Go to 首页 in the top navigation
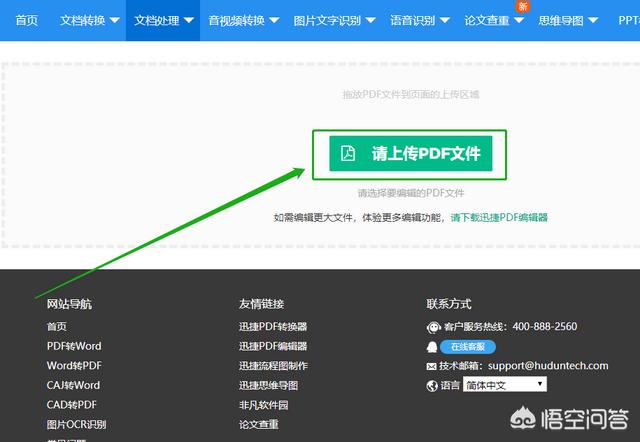This screenshot has width=640, height=442. pyautogui.click(x=27, y=20)
